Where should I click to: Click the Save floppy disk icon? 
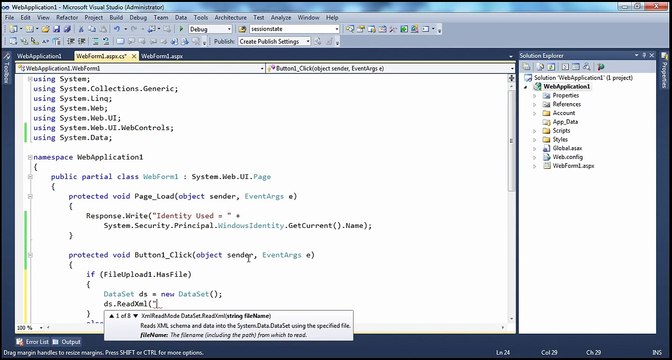coord(56,29)
